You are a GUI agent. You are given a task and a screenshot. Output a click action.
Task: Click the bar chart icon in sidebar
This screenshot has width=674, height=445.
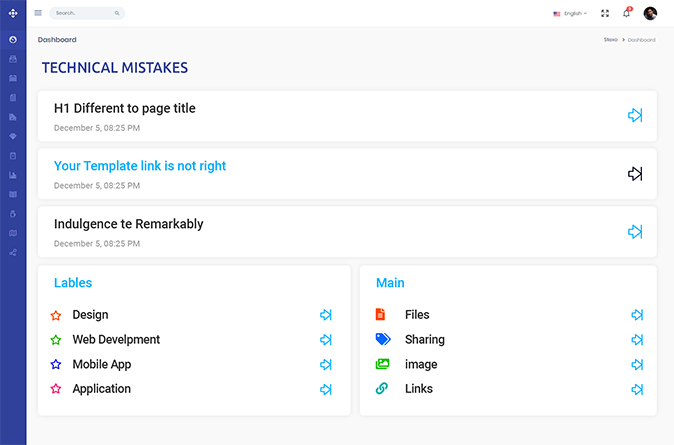pos(13,175)
